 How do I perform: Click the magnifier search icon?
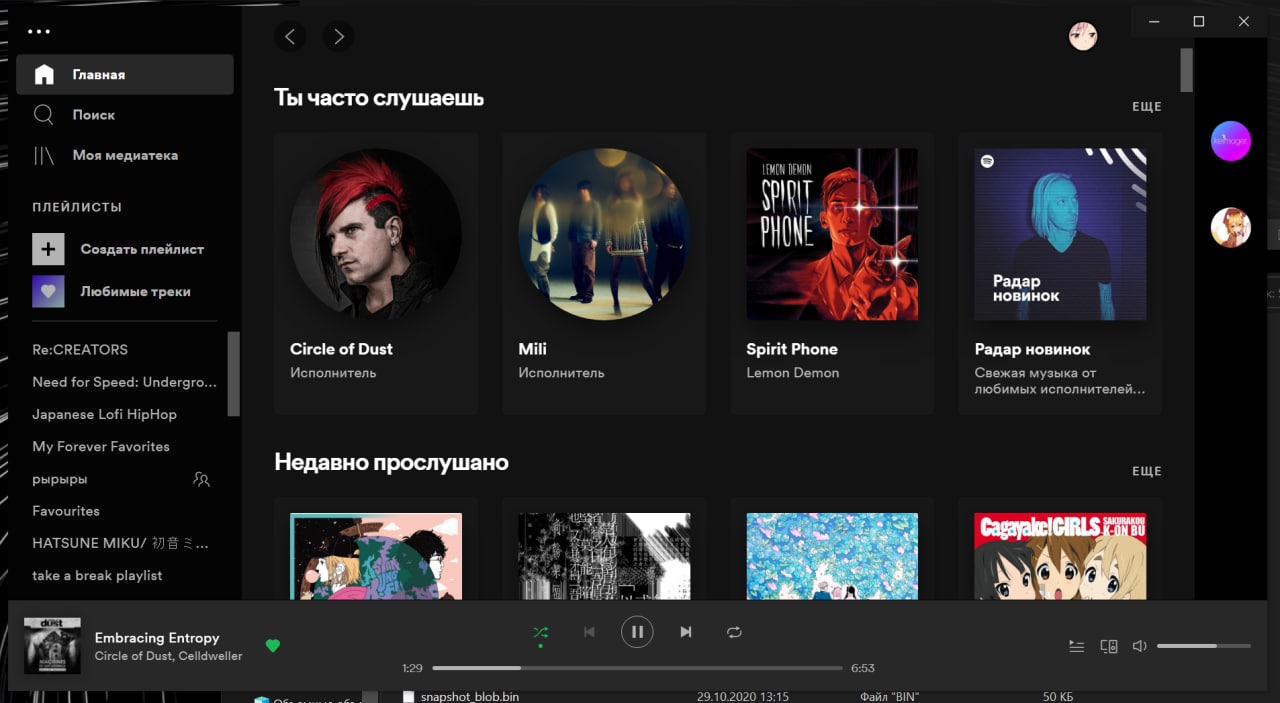(x=44, y=115)
